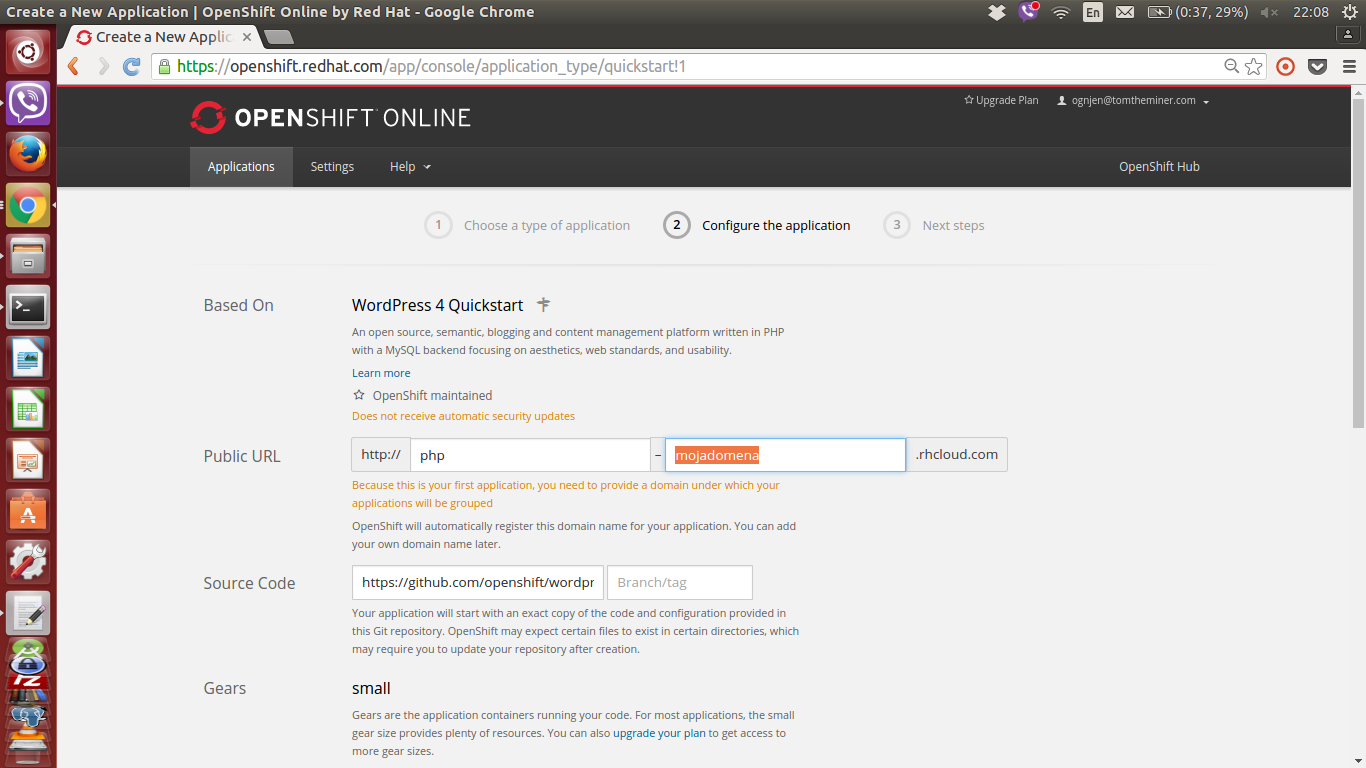Launch LibreOffice Writer from dock
This screenshot has height=768, width=1366.
coord(28,358)
